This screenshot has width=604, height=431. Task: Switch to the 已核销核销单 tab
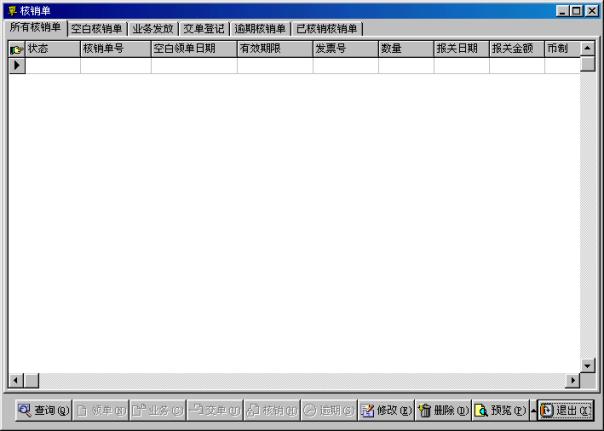tap(327, 29)
